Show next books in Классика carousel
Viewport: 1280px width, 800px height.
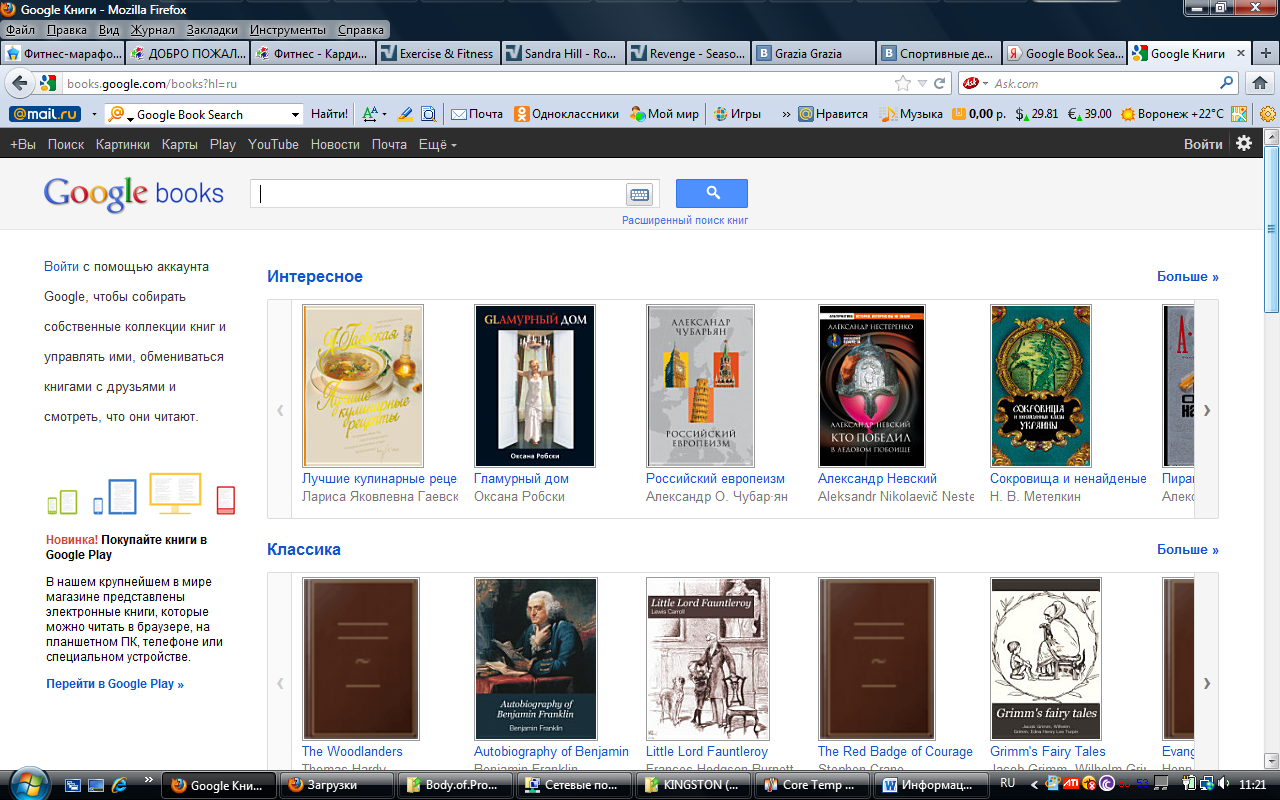point(1207,683)
